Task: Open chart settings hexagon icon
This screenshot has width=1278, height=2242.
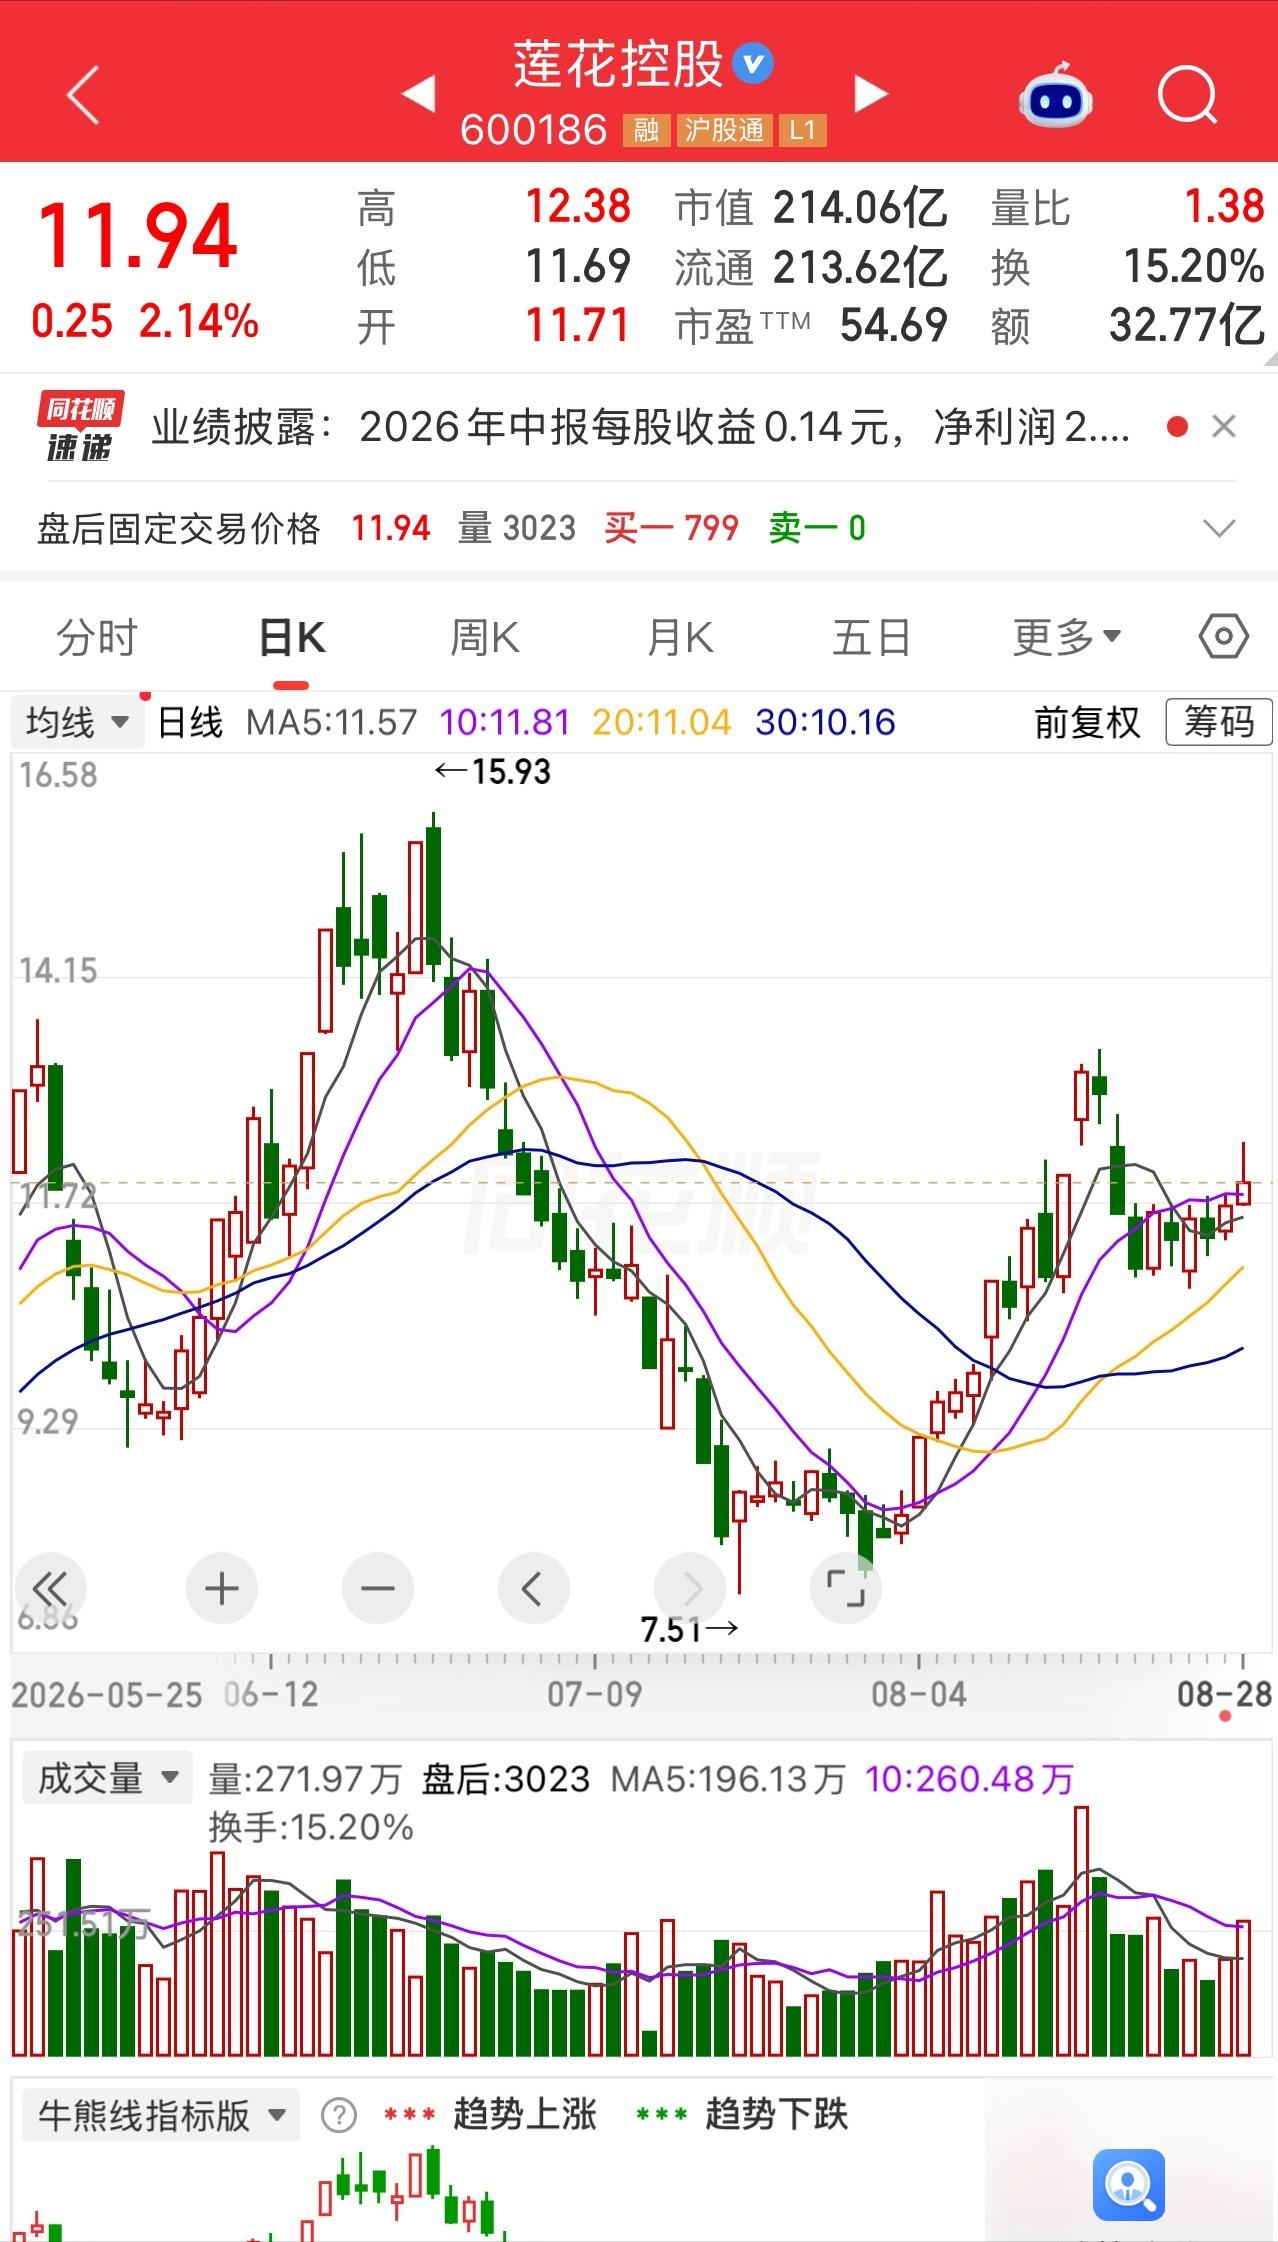Action: 1224,637
